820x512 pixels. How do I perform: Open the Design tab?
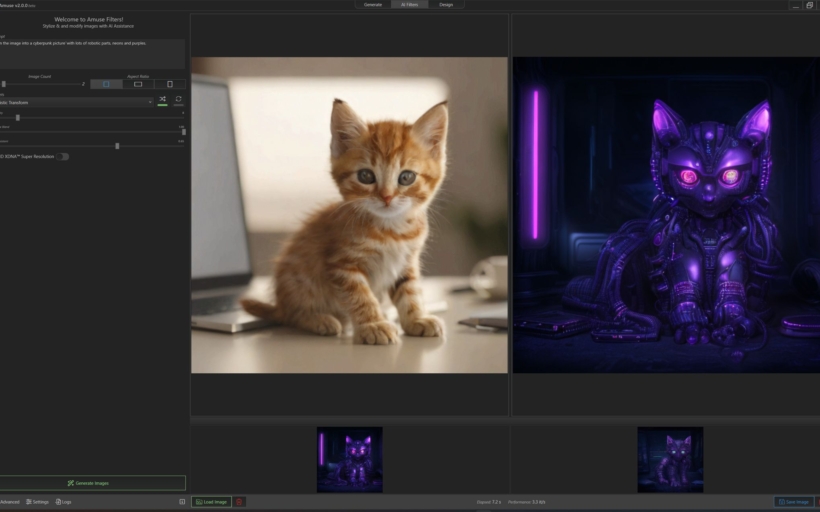coord(446,5)
